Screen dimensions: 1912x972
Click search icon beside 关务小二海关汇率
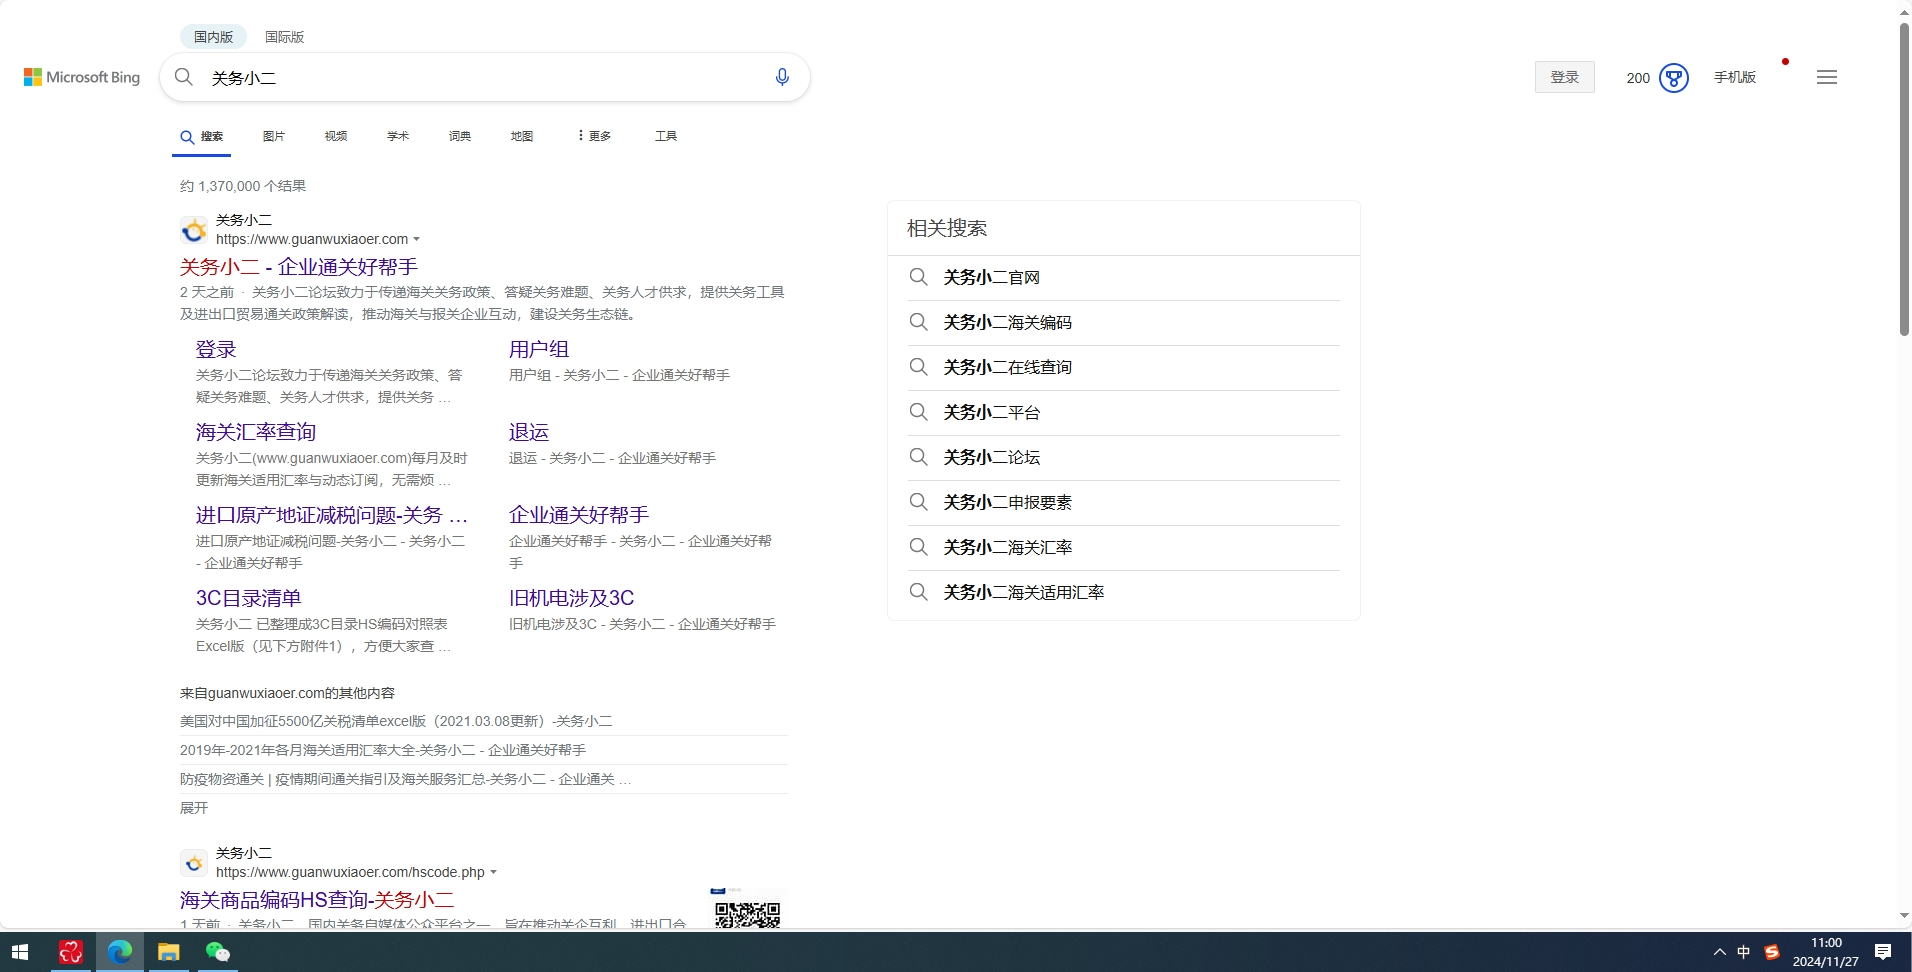click(x=918, y=547)
